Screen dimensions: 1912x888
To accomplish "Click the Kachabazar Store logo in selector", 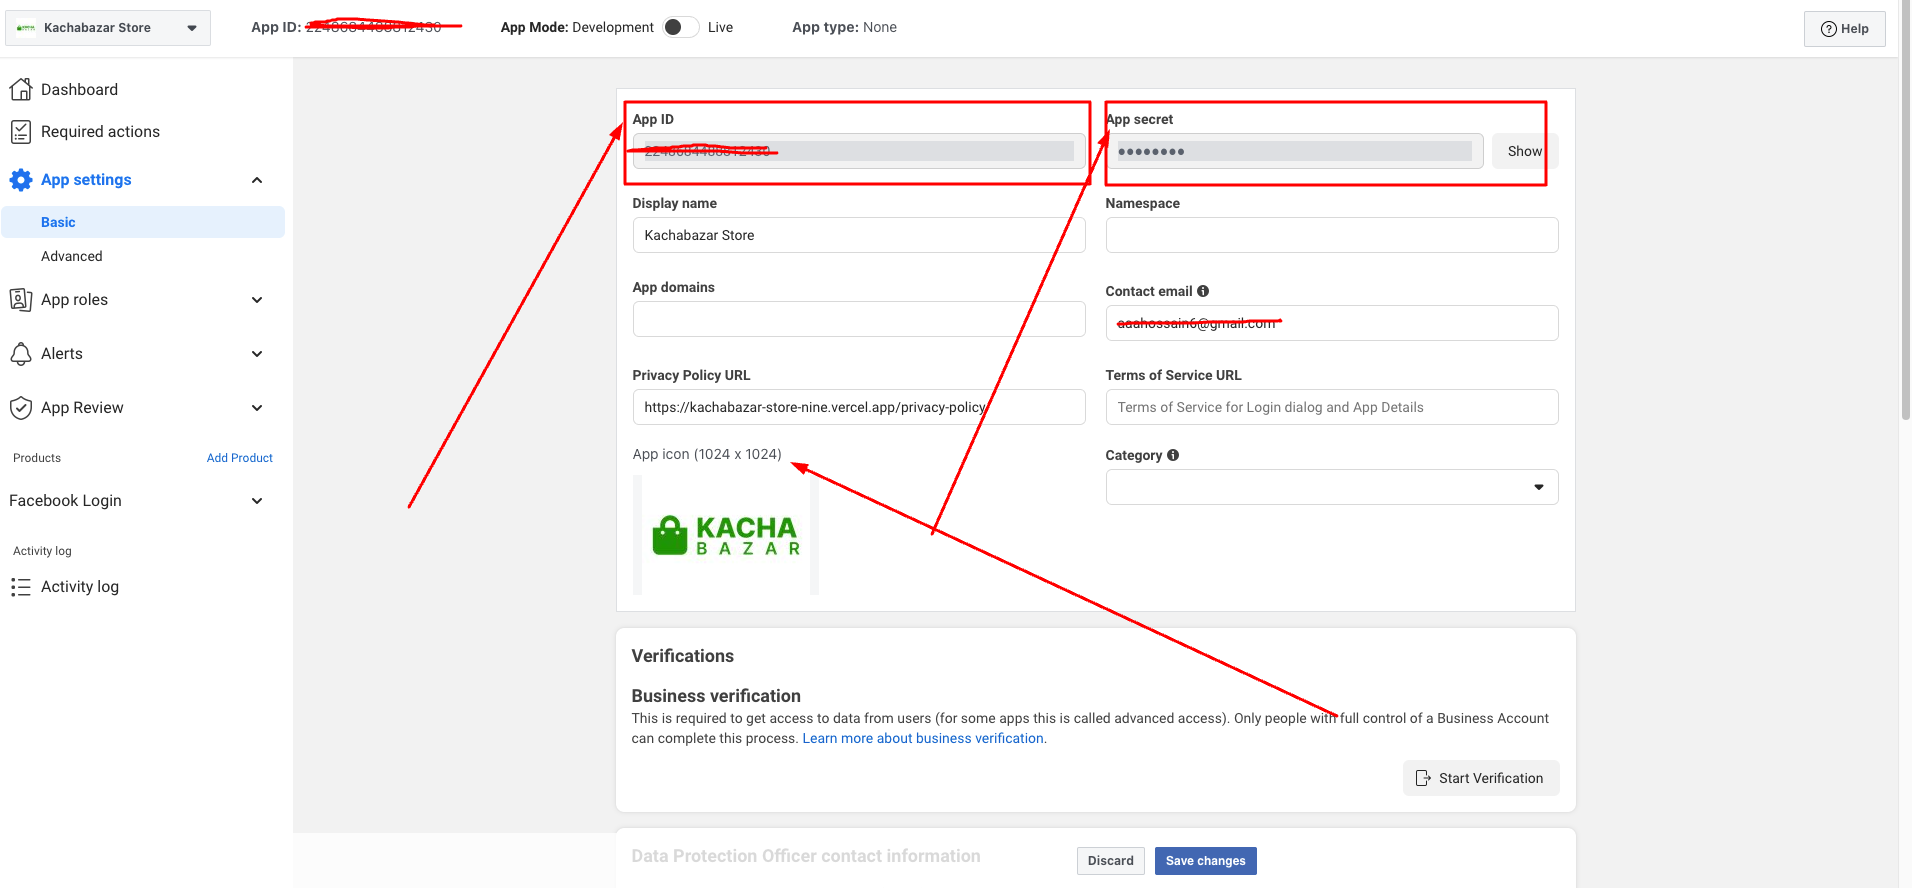I will coord(26,28).
